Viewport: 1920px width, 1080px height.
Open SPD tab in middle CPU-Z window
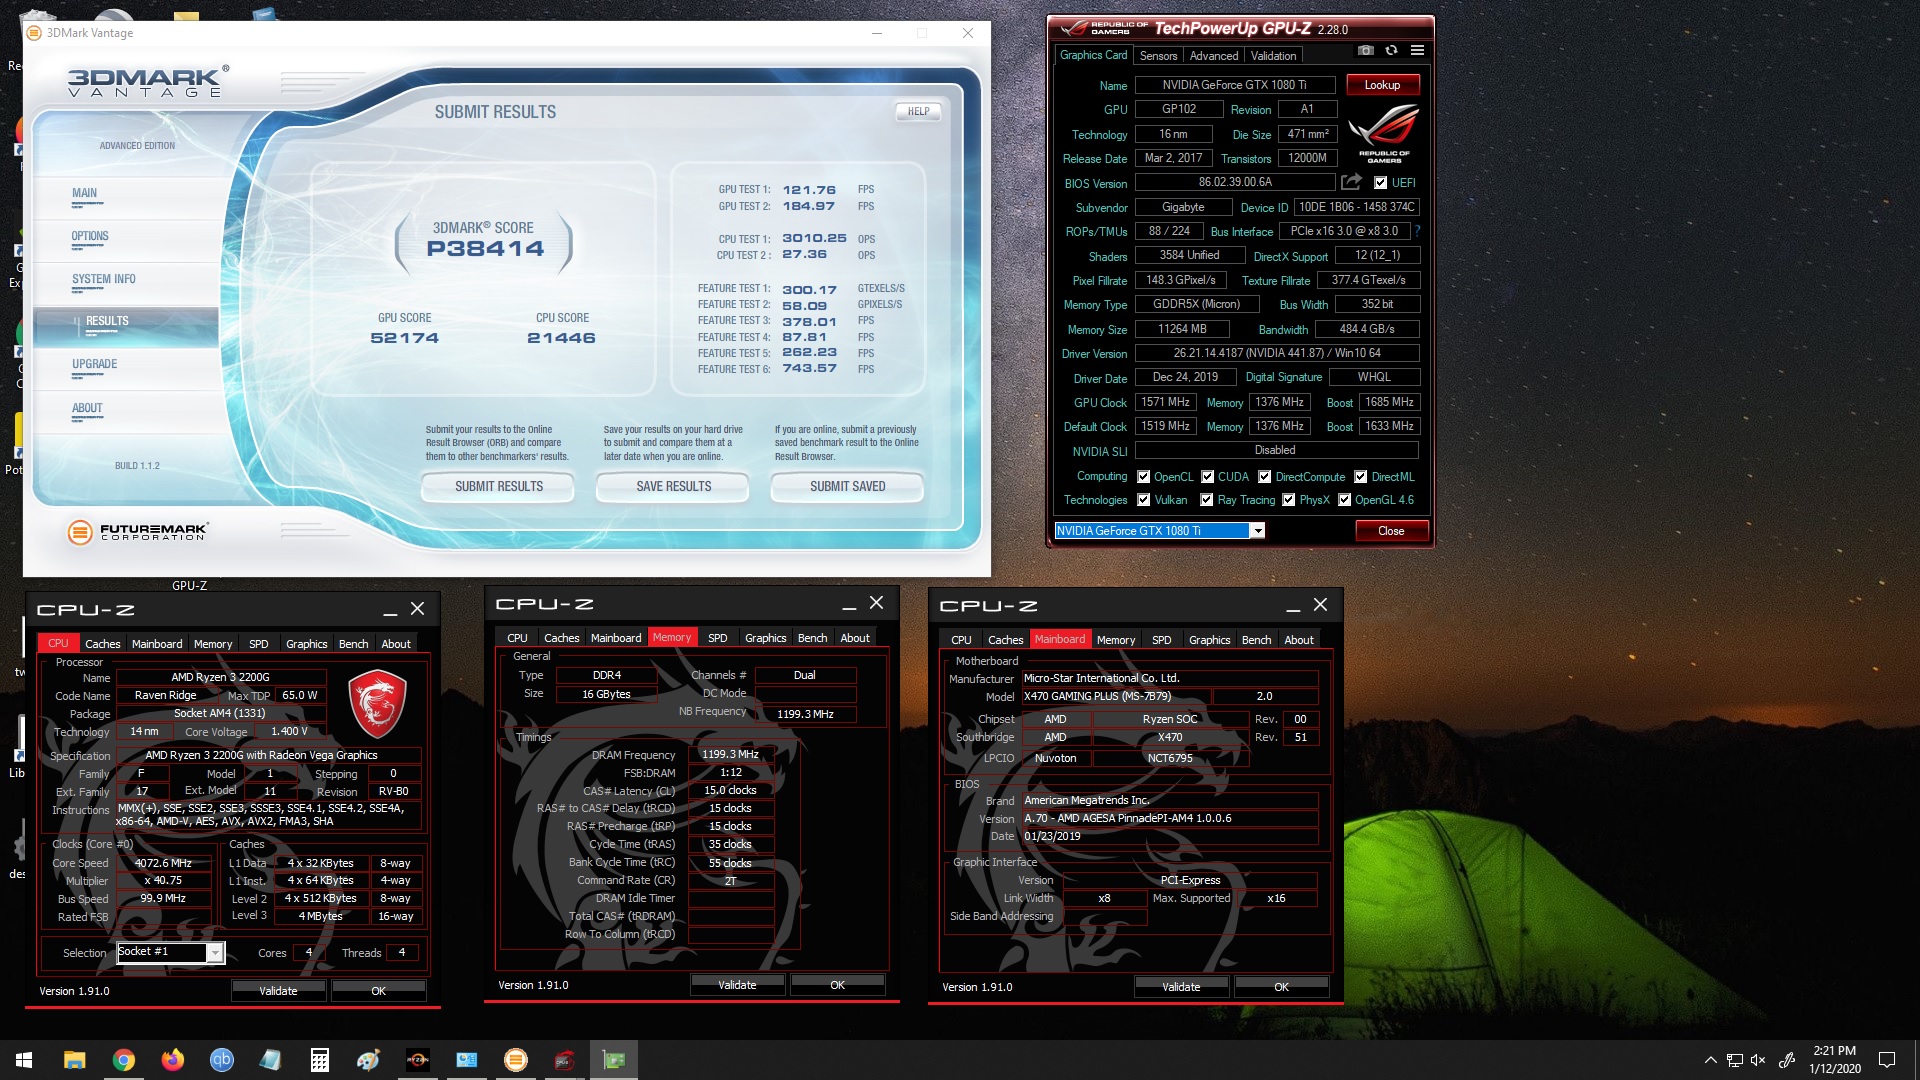click(717, 638)
